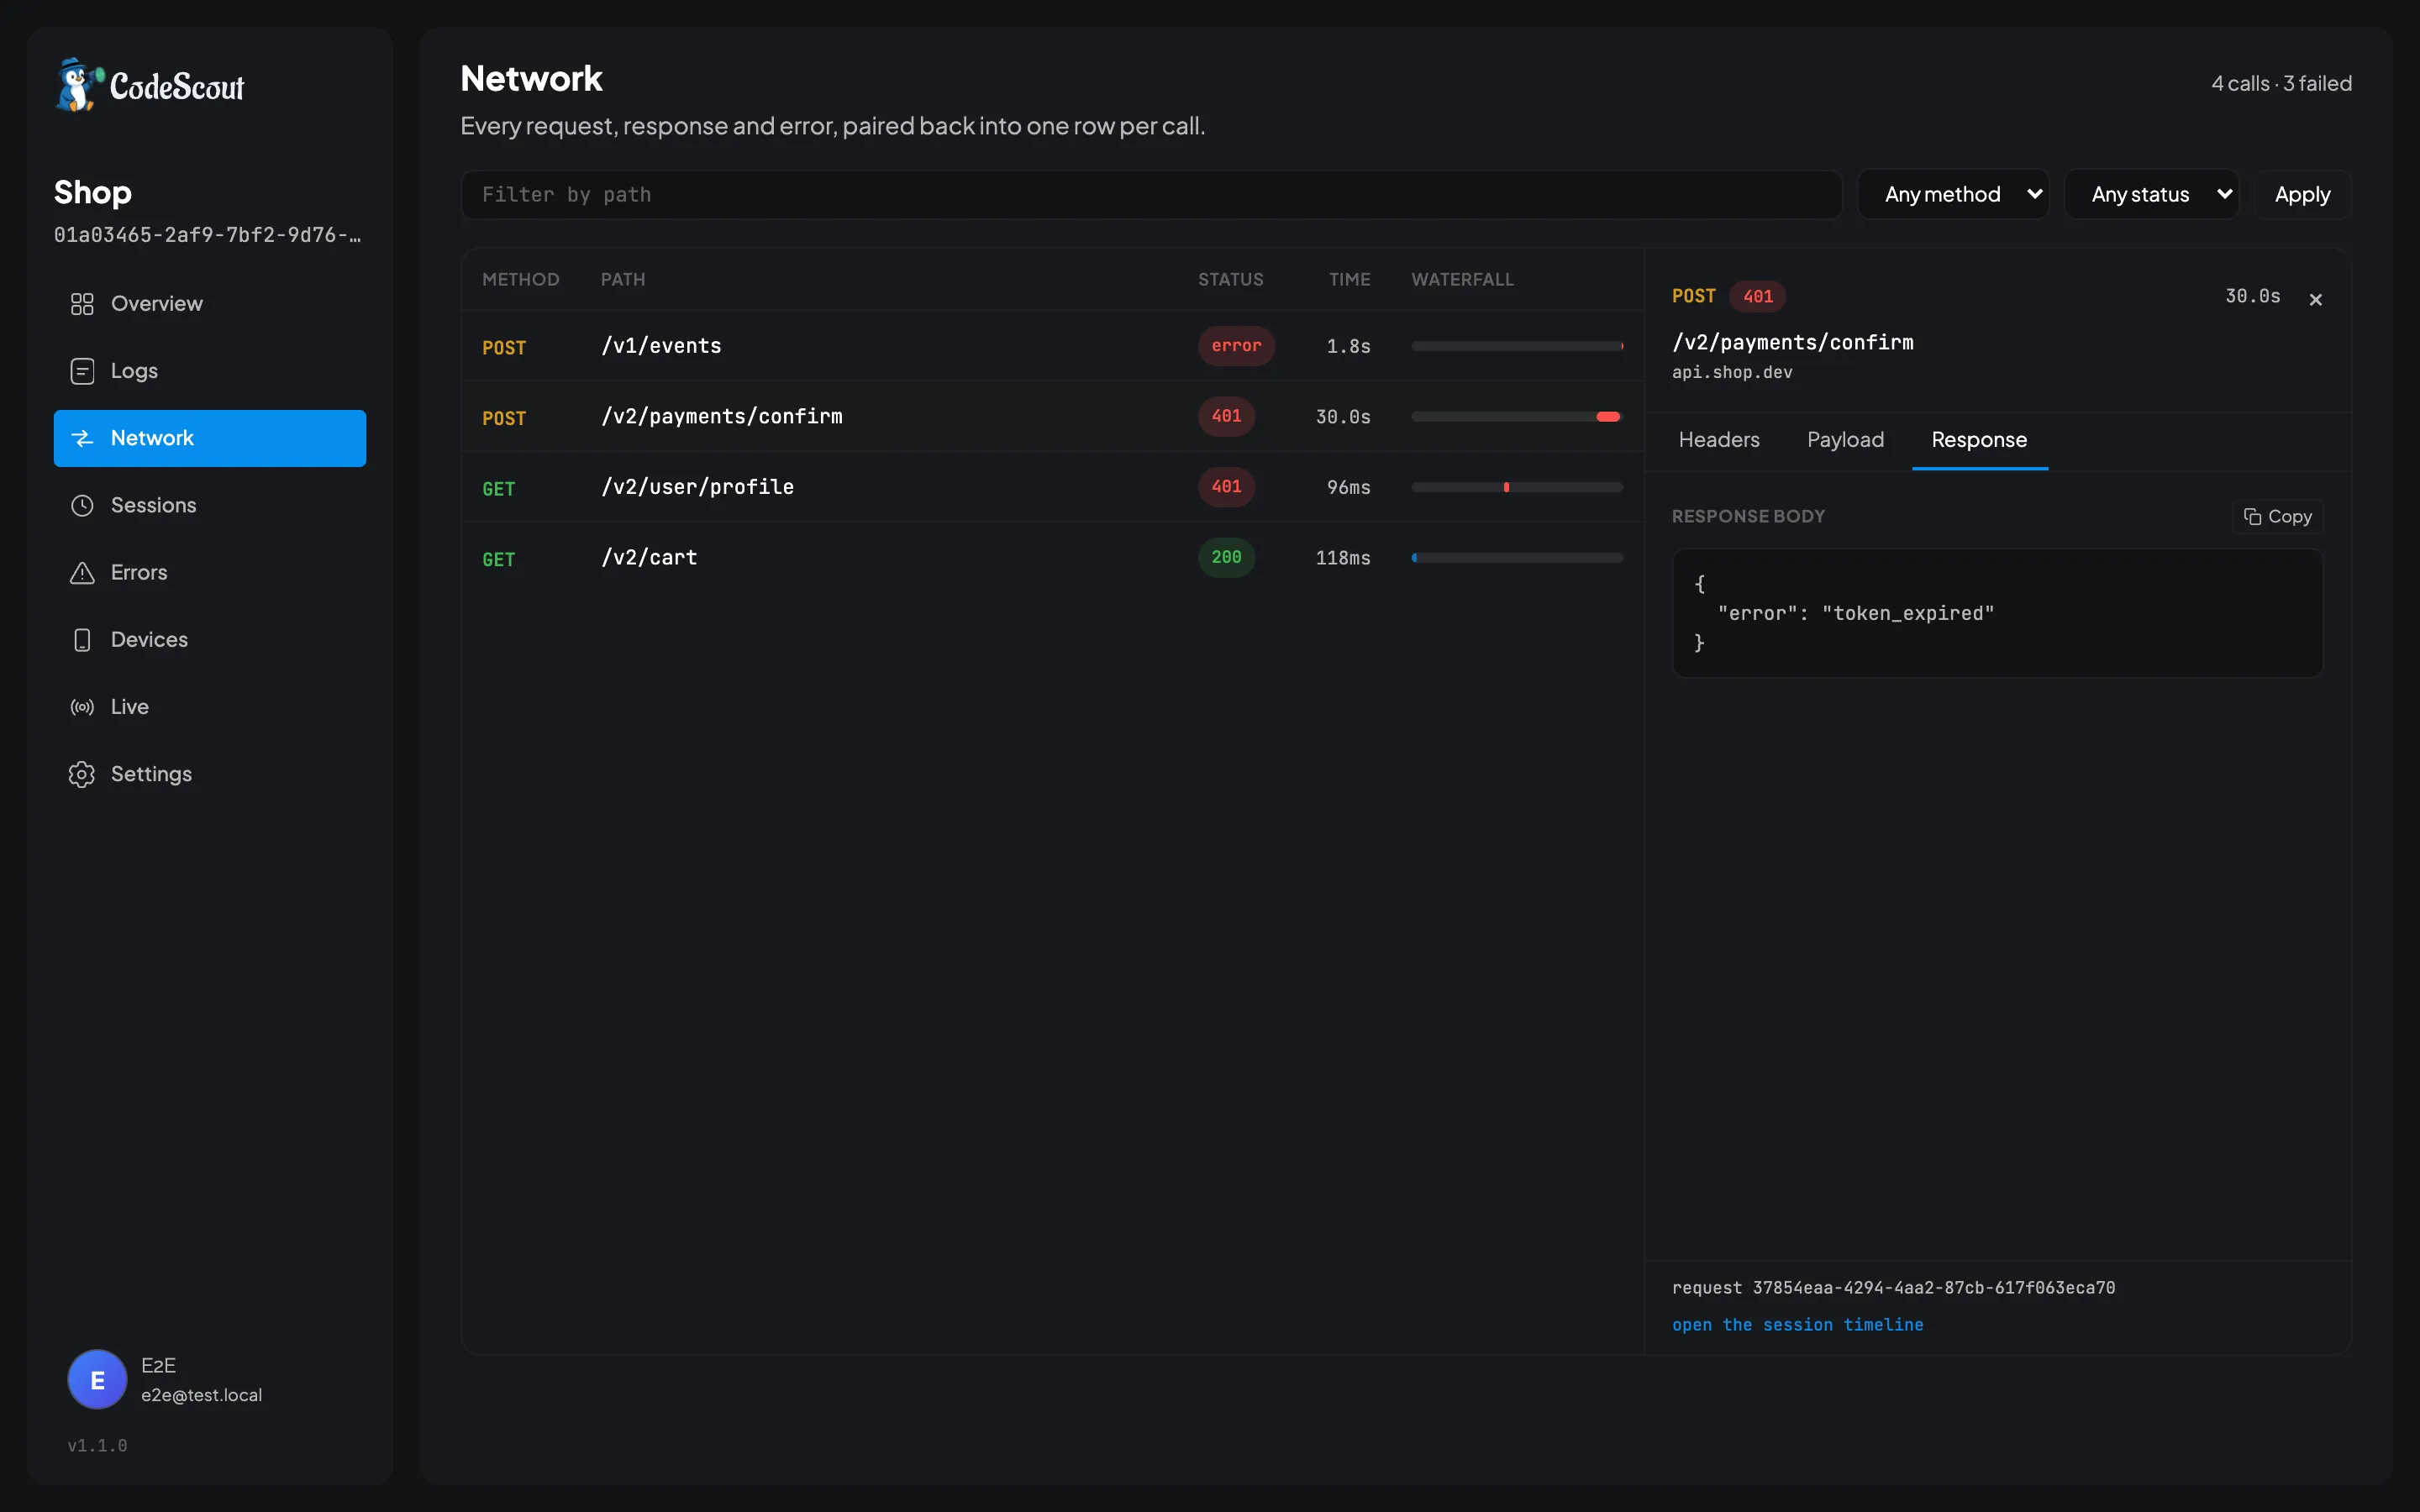Expand the Any method dropdown
The width and height of the screenshot is (2420, 1512).
pyautogui.click(x=1953, y=195)
